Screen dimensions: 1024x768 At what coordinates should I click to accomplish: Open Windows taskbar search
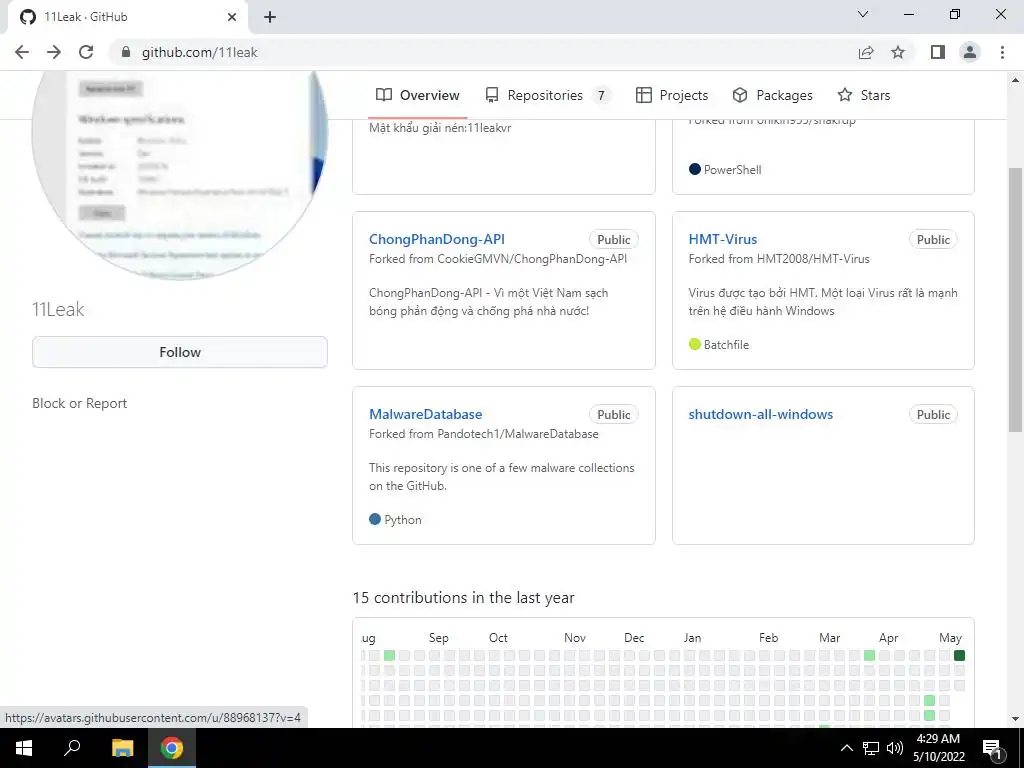tap(72, 748)
